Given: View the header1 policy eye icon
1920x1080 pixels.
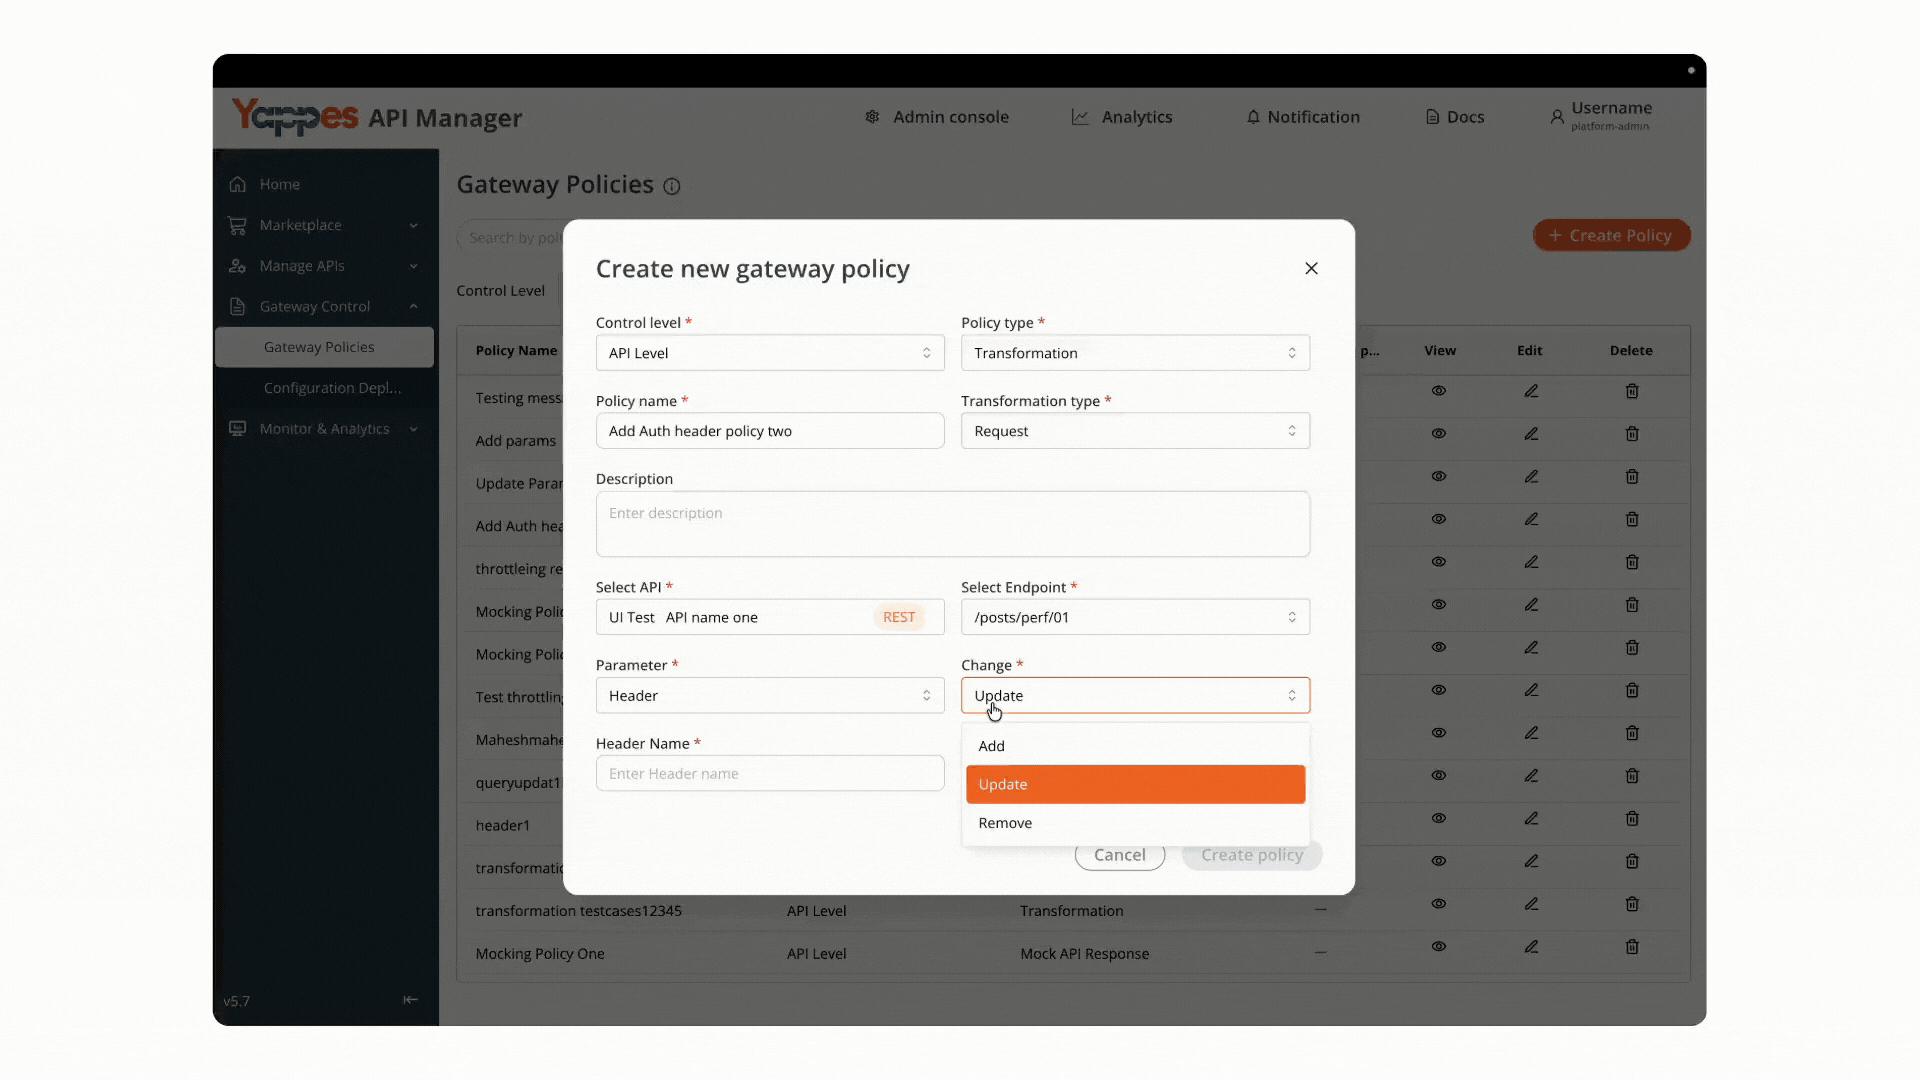Looking at the screenshot, I should (x=1439, y=819).
